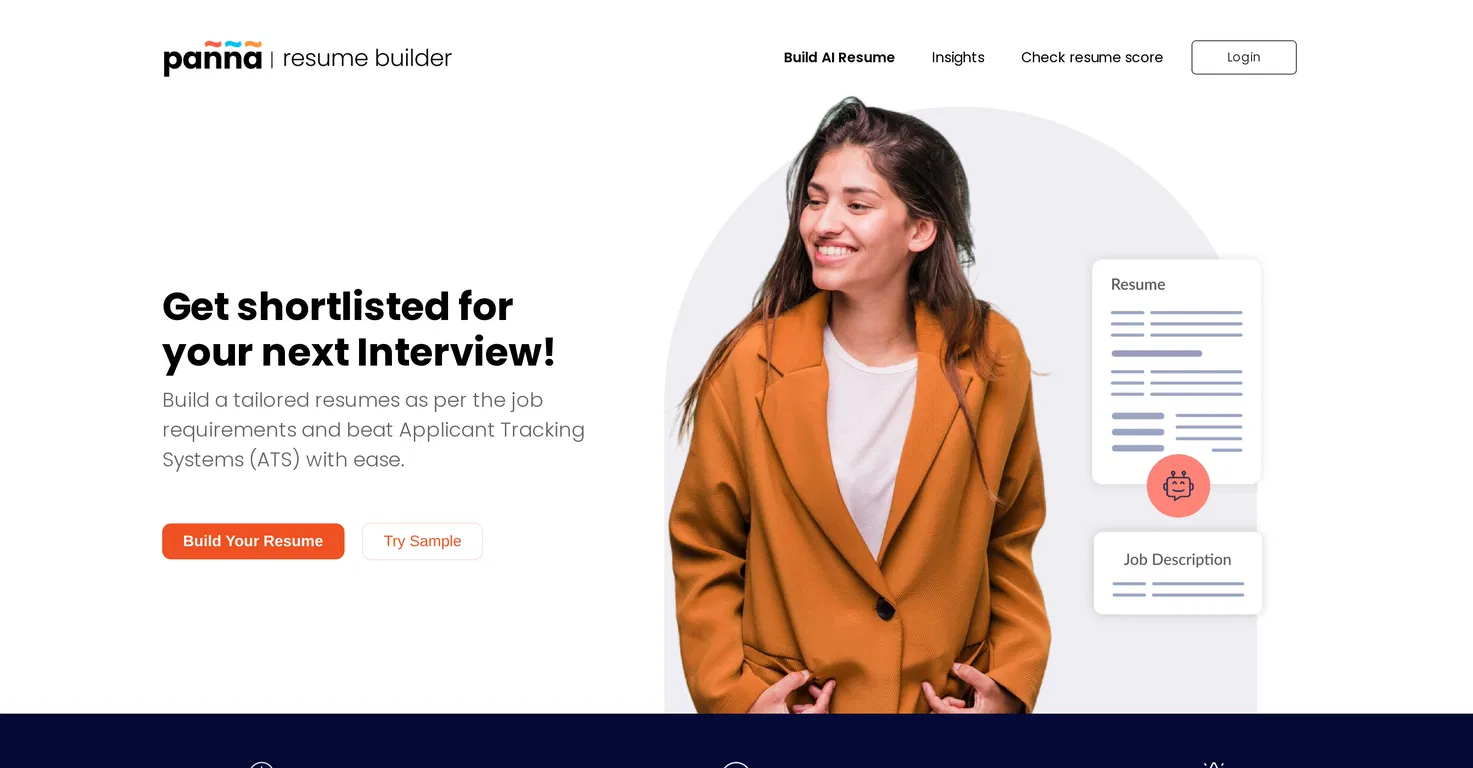This screenshot has height=768, width=1473.
Task: Select the Try Sample button
Action: point(422,541)
